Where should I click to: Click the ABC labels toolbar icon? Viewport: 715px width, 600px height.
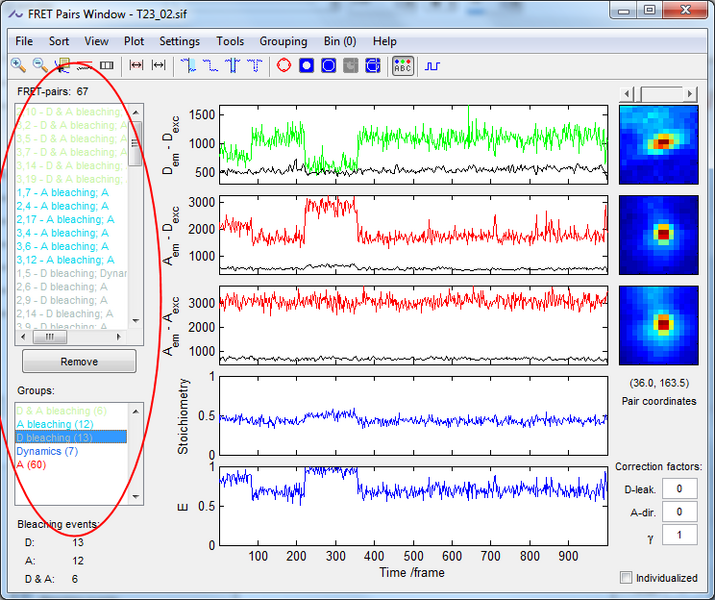[402, 65]
